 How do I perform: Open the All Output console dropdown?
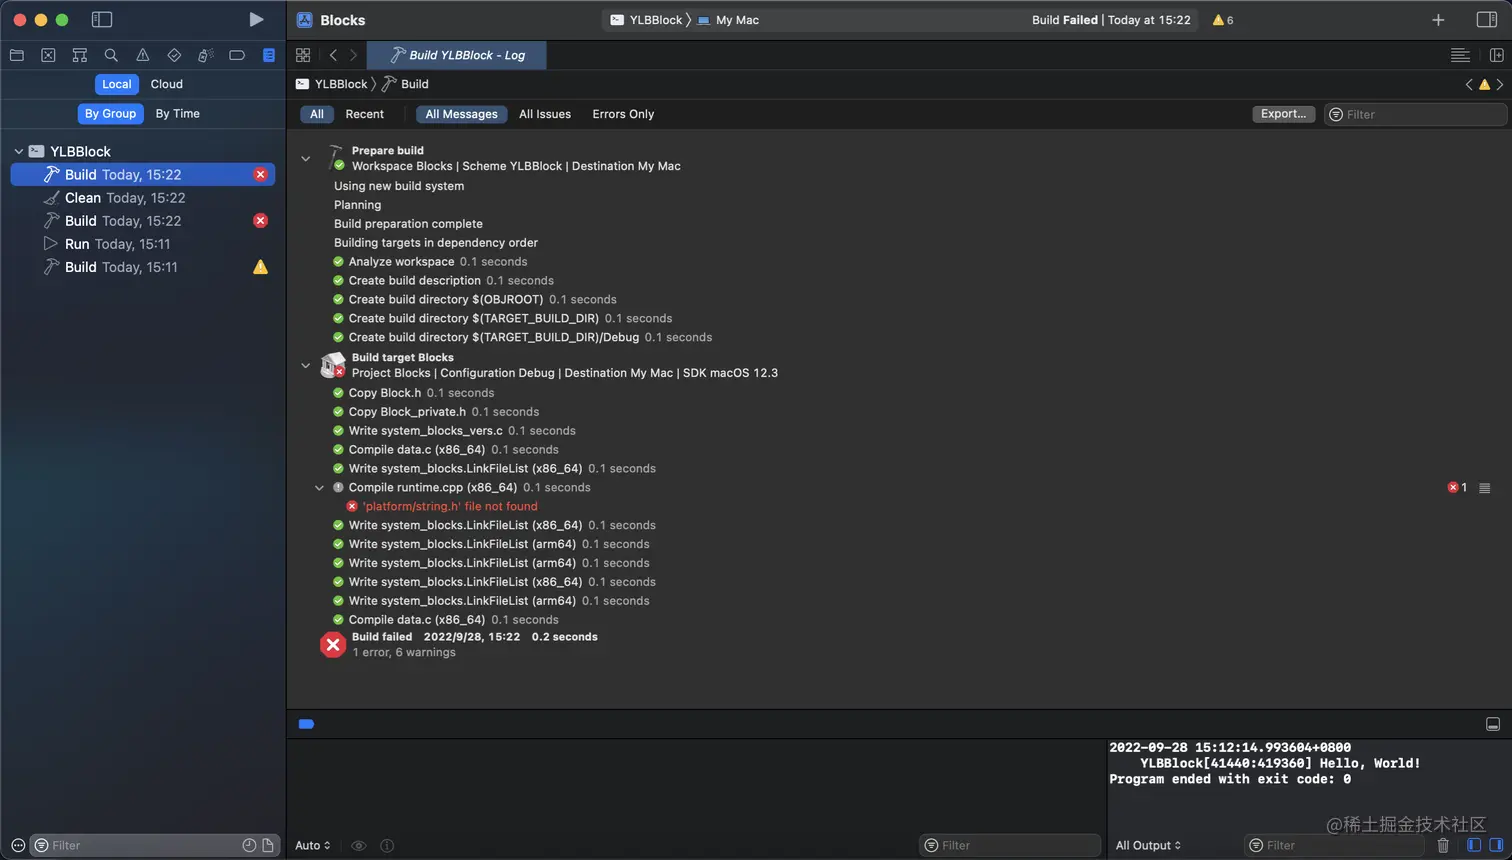pos(1149,845)
